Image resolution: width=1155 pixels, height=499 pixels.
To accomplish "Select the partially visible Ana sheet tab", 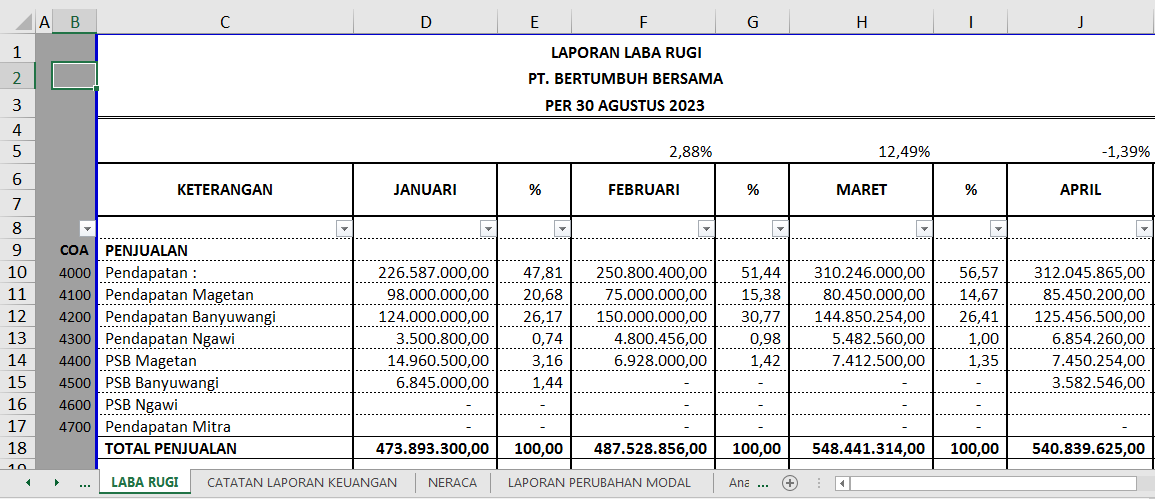I will (739, 483).
